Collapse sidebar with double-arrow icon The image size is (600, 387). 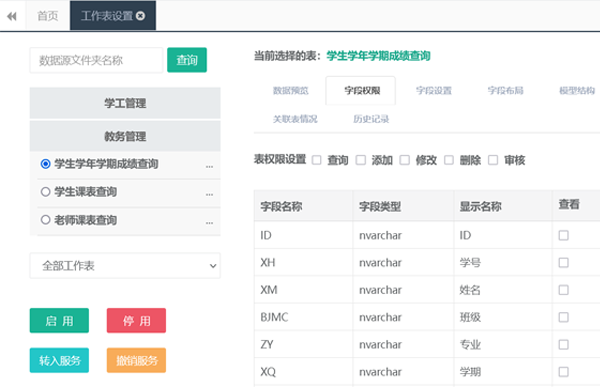[12, 16]
